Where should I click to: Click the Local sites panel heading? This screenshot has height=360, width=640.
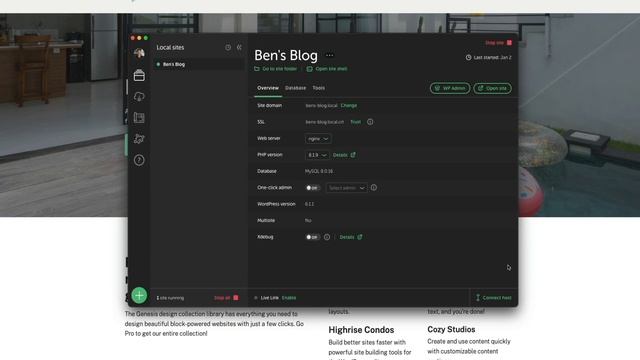pos(170,47)
